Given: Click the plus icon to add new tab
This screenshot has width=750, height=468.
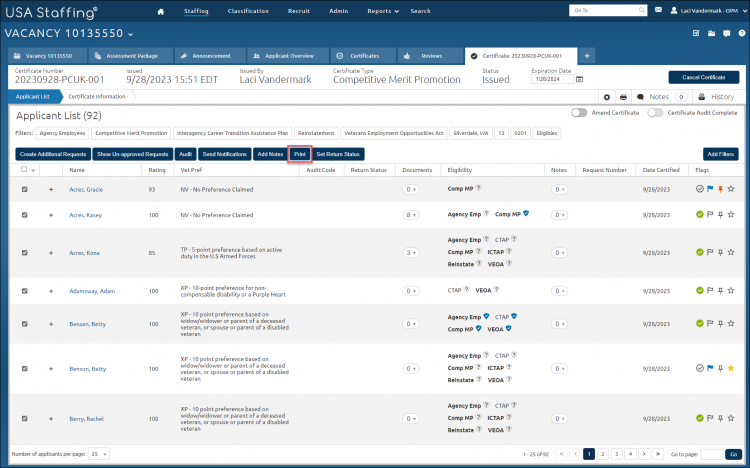Looking at the screenshot, I should [587, 56].
